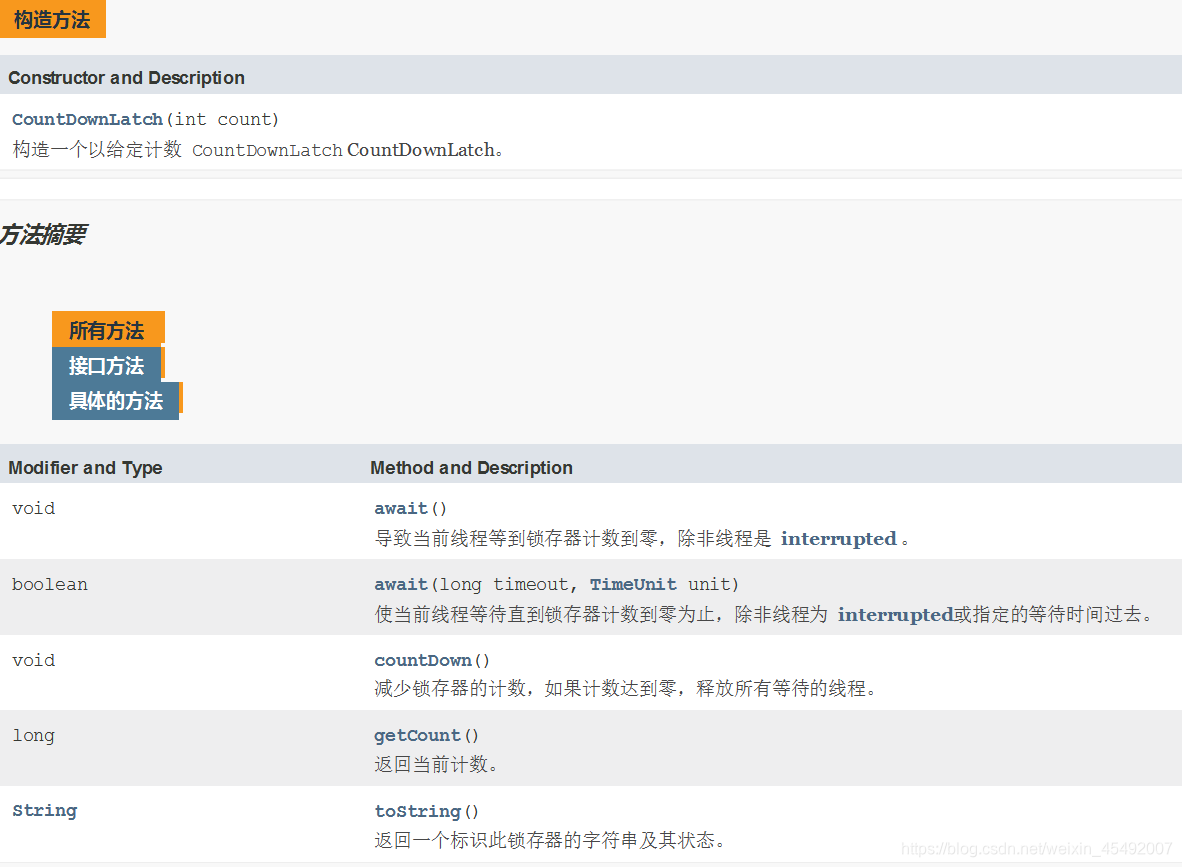Open the CountDownLatch(int count) constructor link
Screen dimensions: 1182x867
[87, 119]
